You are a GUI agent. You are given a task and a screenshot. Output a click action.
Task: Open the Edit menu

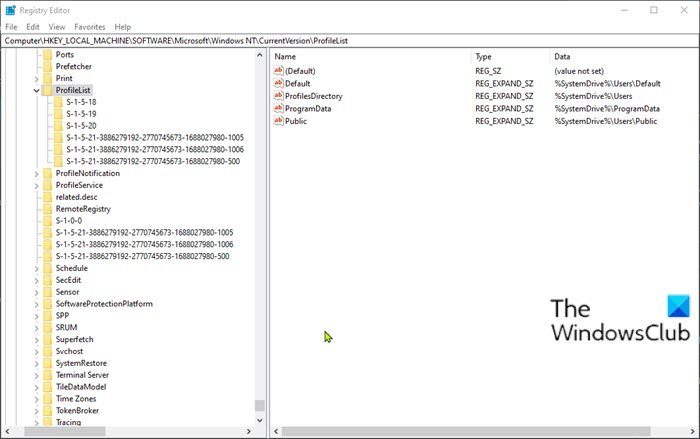click(33, 27)
